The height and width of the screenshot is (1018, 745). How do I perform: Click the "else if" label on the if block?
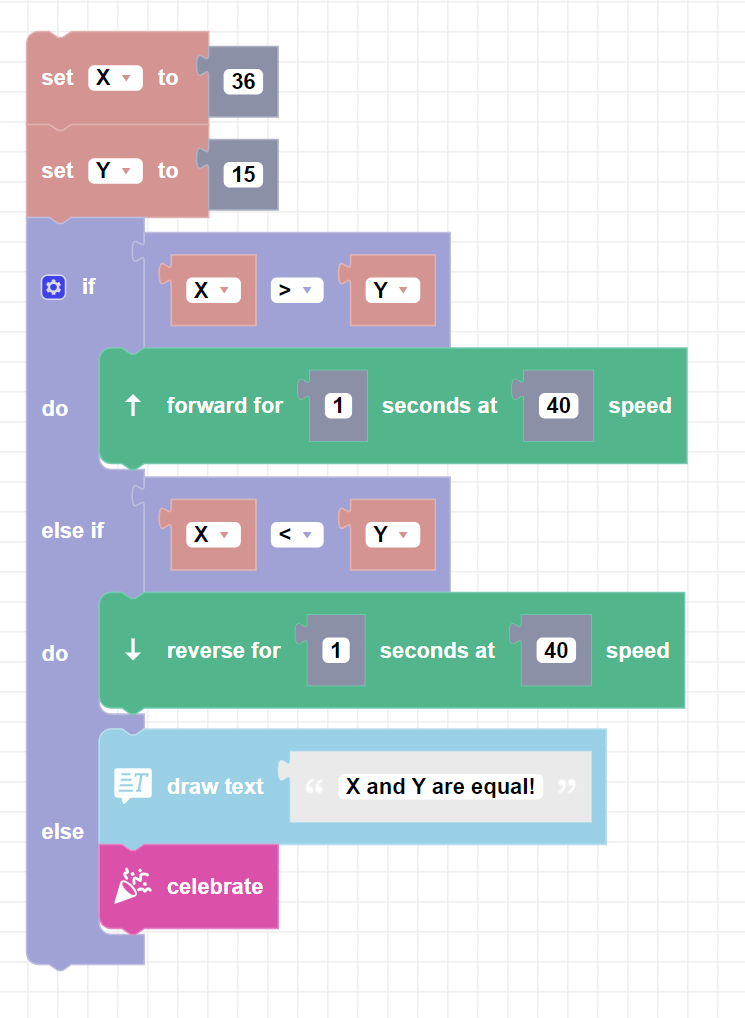pyautogui.click(x=72, y=530)
